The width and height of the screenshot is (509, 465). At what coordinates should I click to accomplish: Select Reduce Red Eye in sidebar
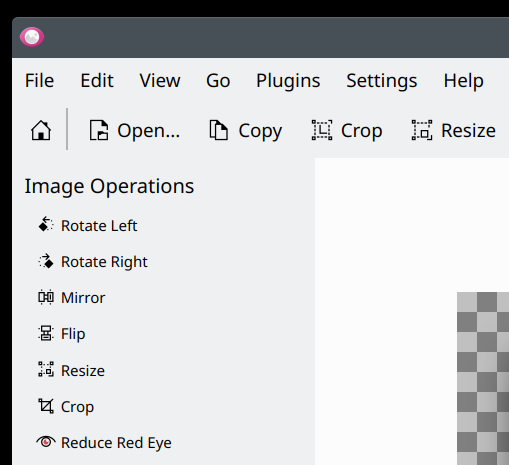pyautogui.click(x=104, y=443)
